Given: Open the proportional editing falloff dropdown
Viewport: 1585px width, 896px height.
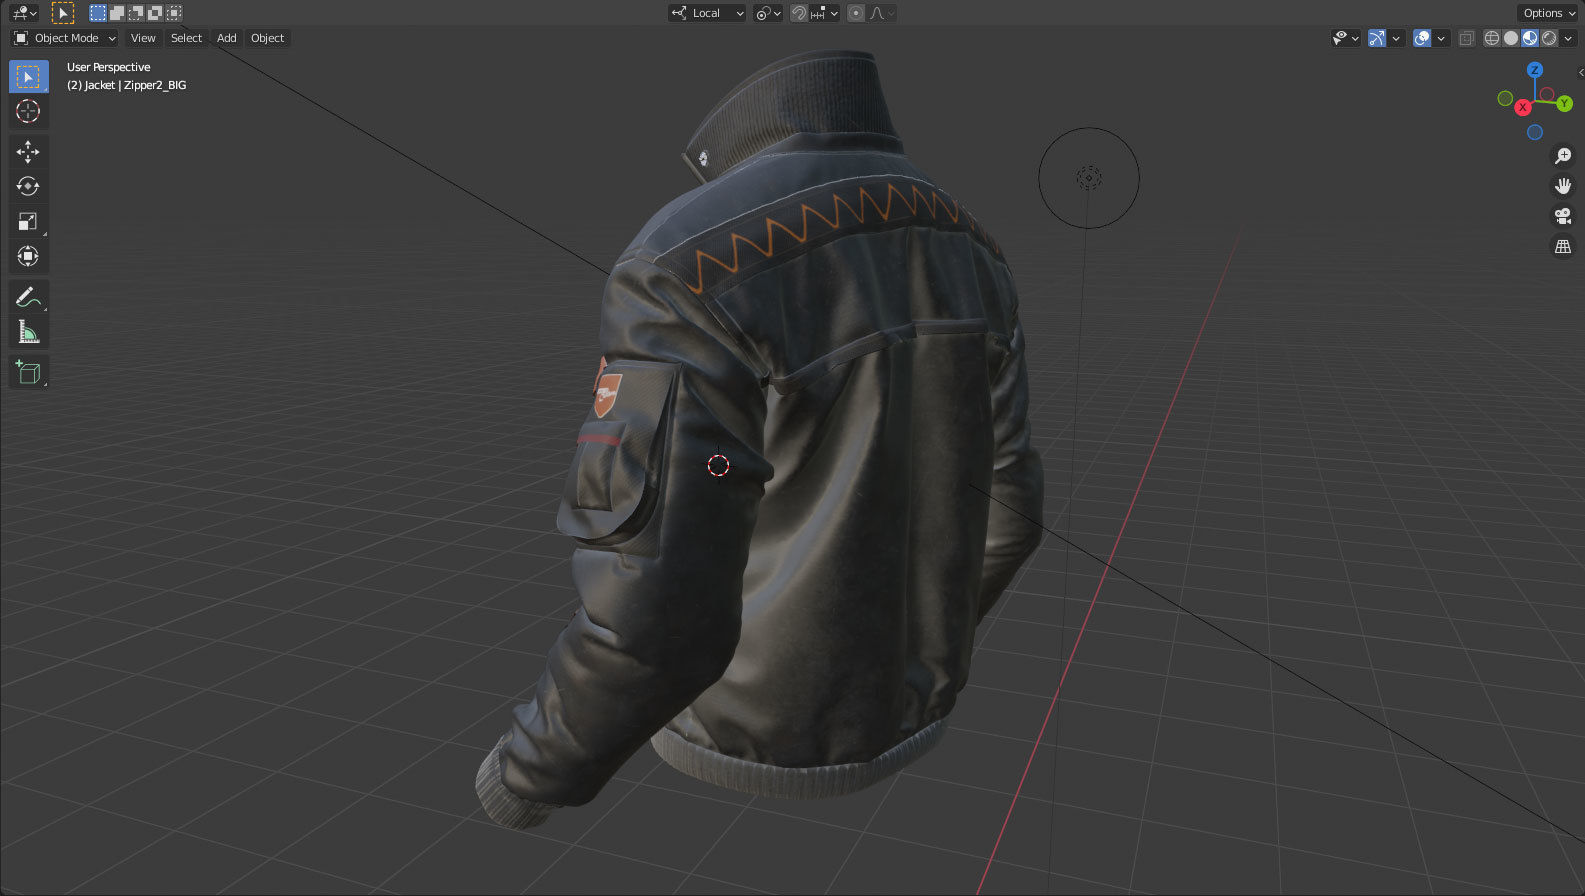Looking at the screenshot, I should click(882, 13).
